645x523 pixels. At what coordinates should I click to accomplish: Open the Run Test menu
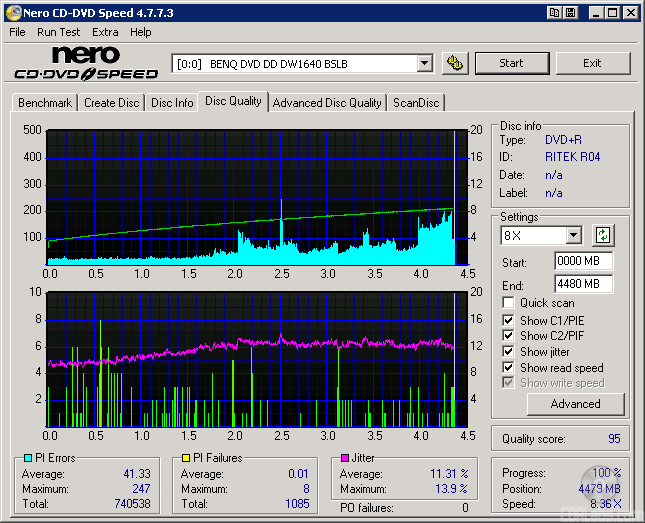pyautogui.click(x=59, y=32)
